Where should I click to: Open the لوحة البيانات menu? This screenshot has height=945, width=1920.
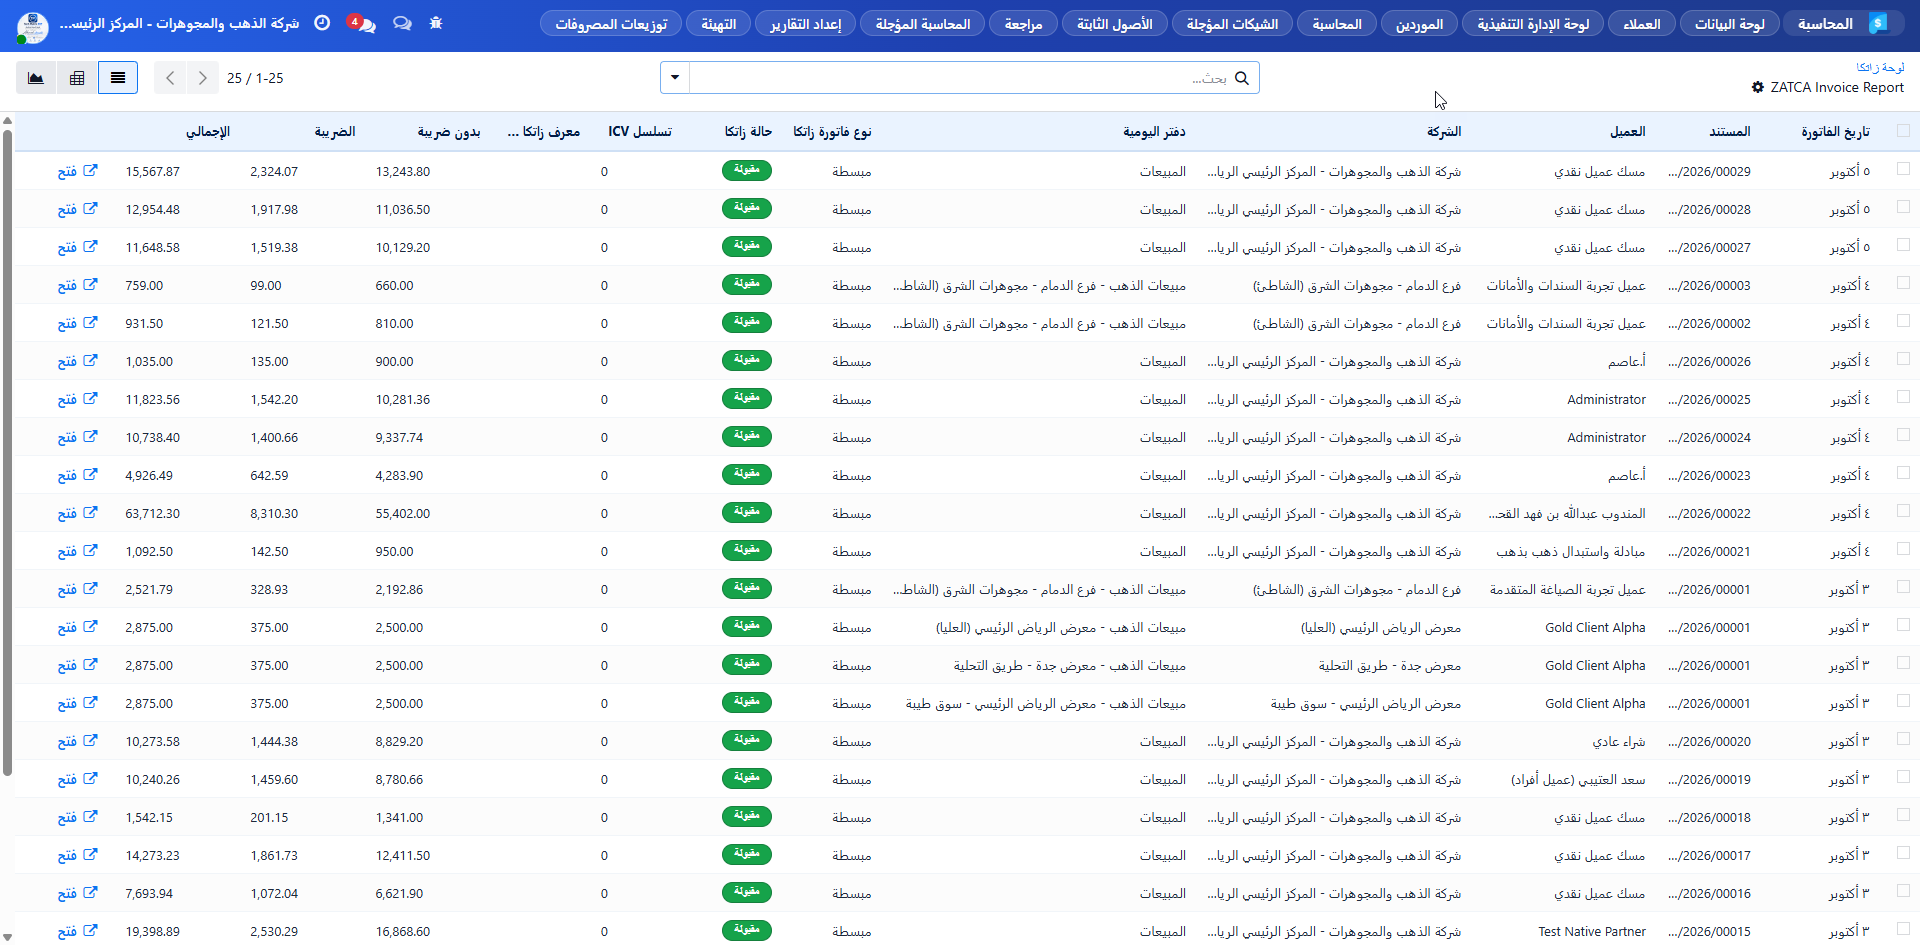(x=1730, y=23)
